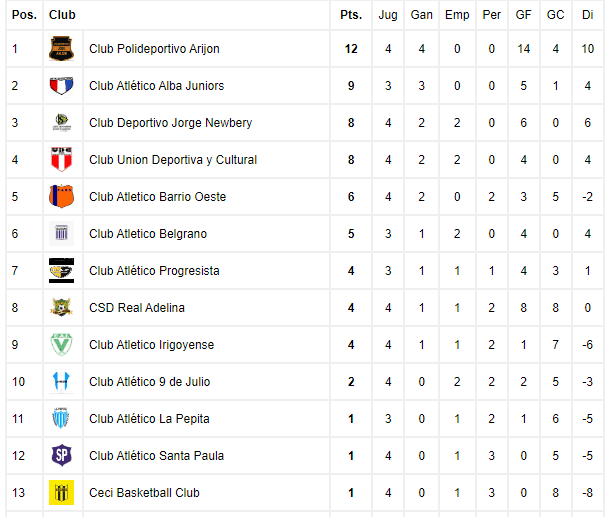
Task: Click the CSD Real Adelina emblem
Action: coord(61,307)
